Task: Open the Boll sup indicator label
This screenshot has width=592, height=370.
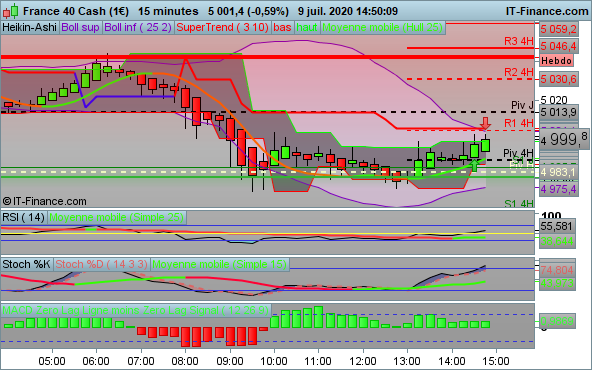Action: [80, 28]
